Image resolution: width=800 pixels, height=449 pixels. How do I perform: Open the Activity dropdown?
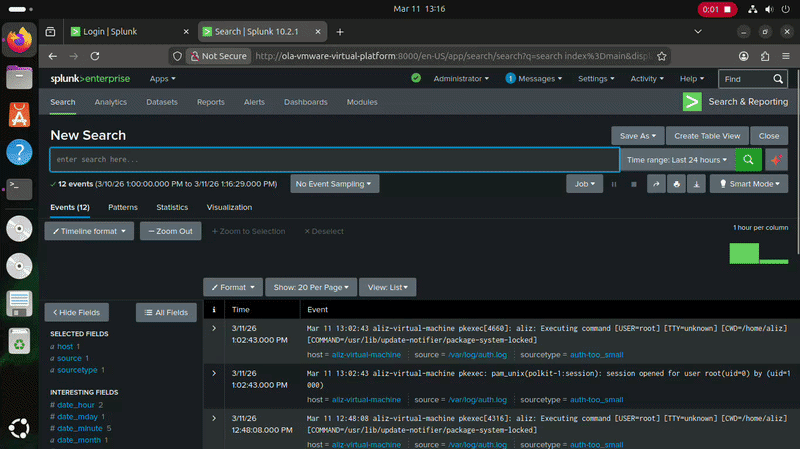(647, 79)
